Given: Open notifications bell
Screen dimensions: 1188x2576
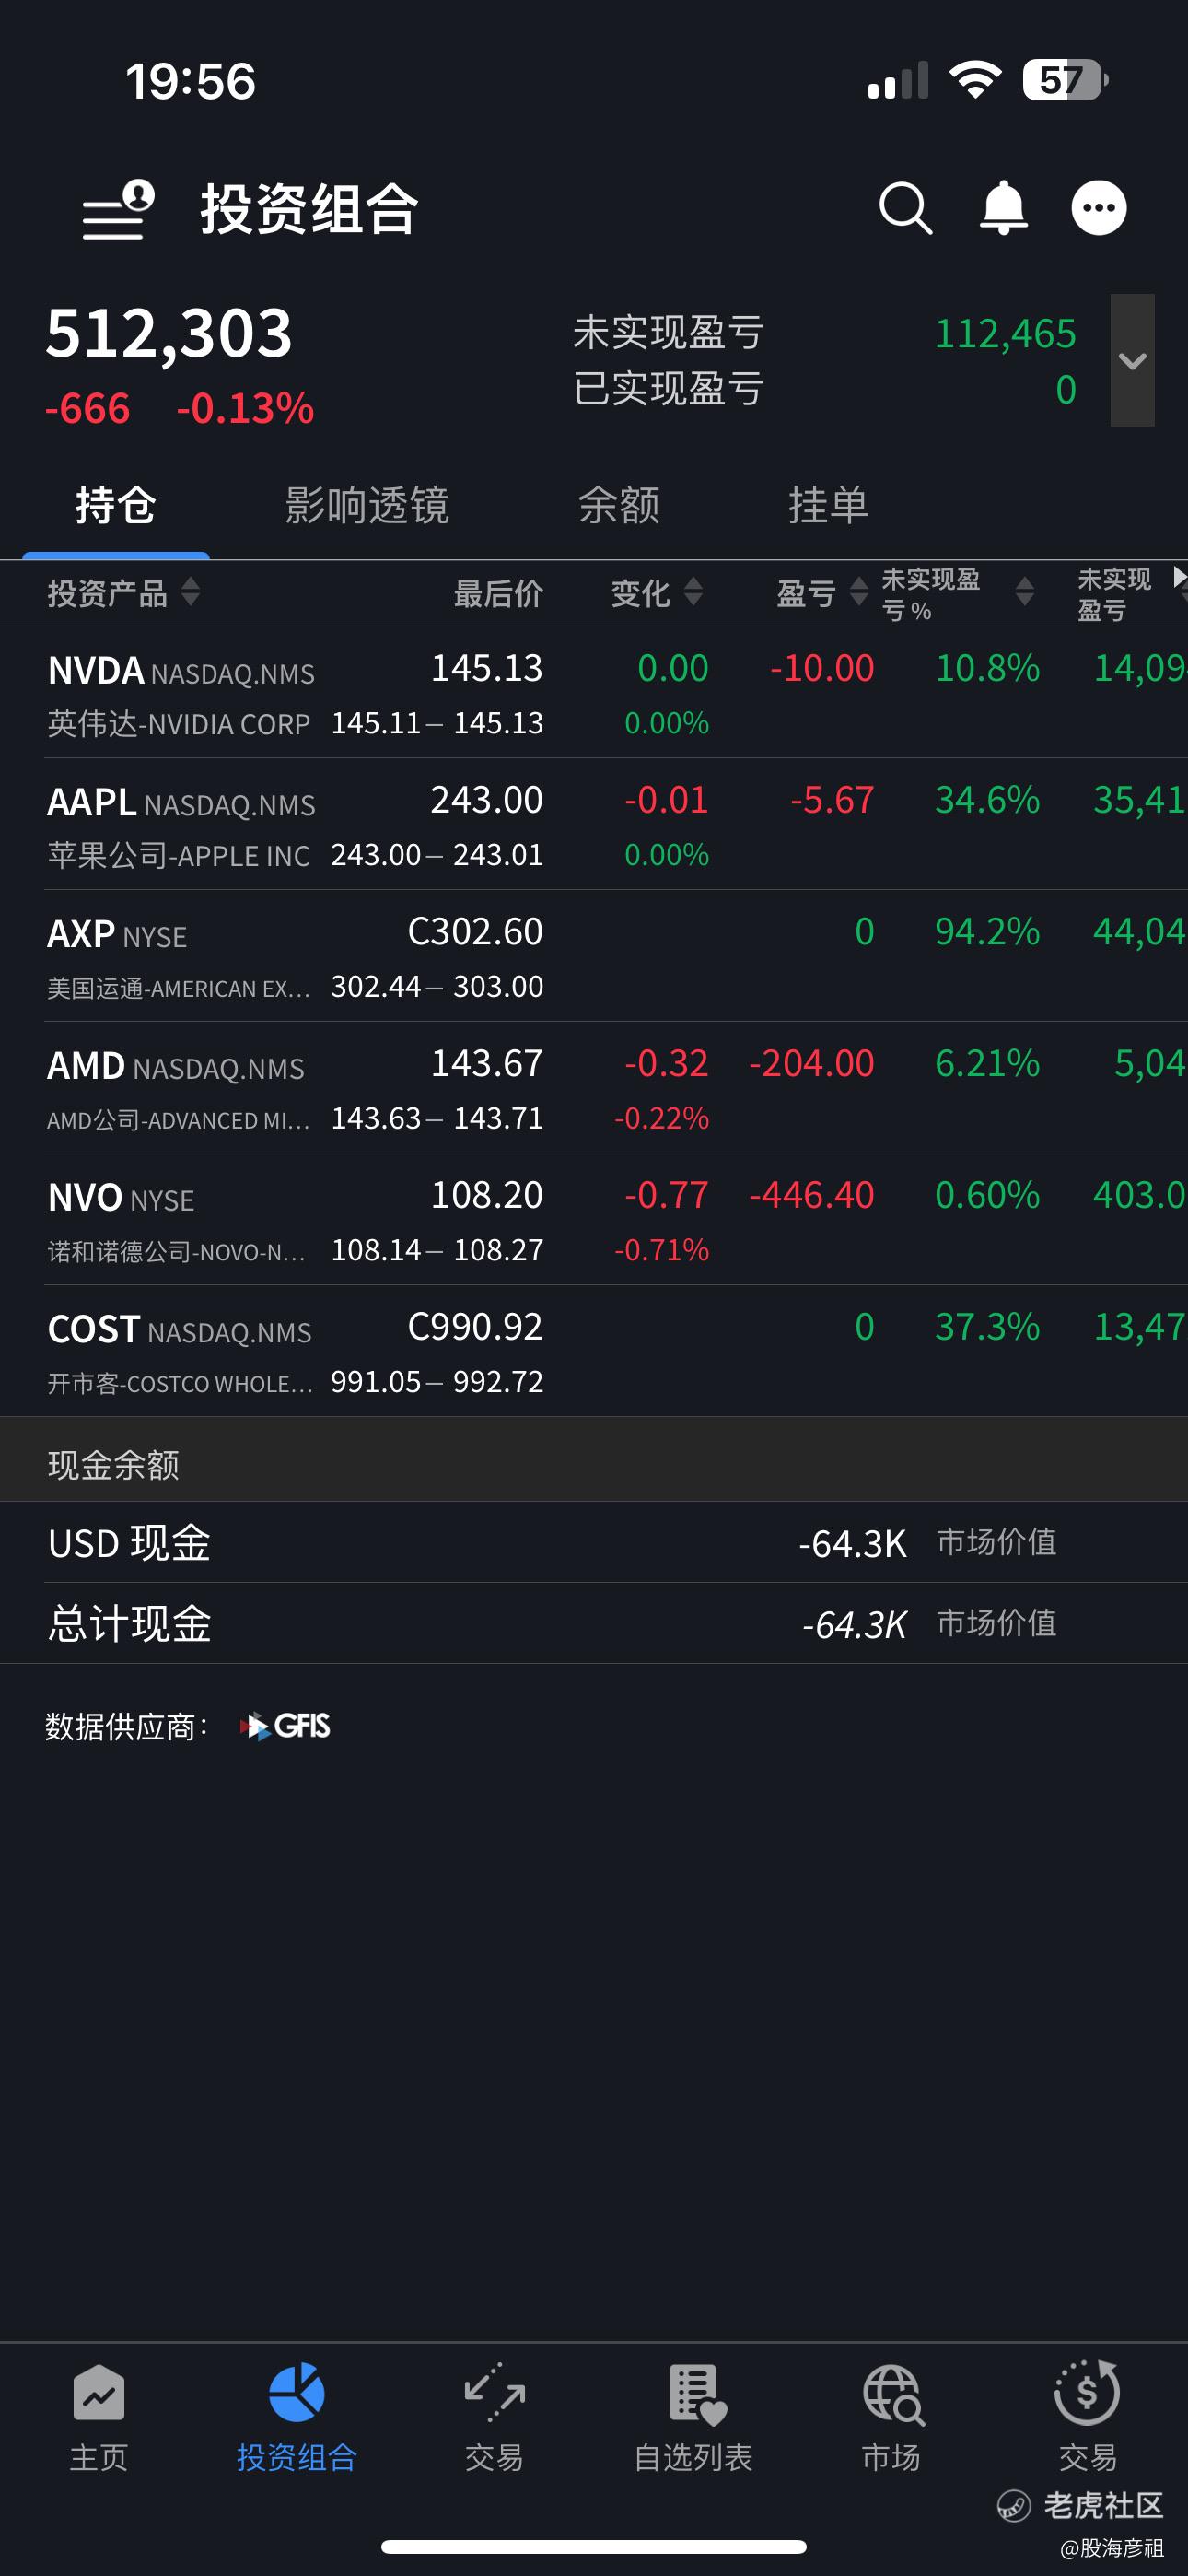Looking at the screenshot, I should [1003, 209].
